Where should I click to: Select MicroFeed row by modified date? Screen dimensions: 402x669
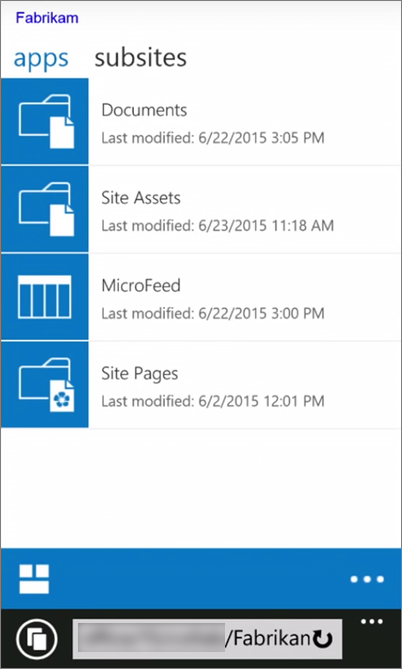point(213,314)
